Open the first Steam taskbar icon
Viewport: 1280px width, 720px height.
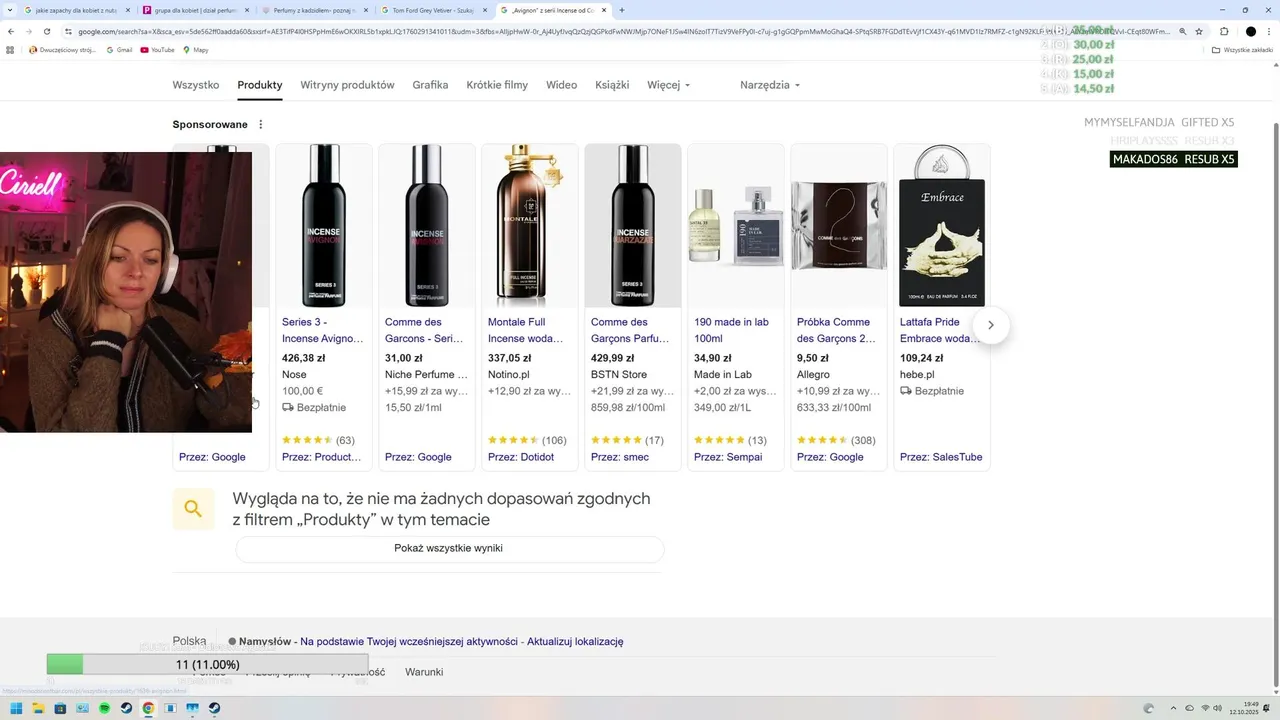(126, 708)
